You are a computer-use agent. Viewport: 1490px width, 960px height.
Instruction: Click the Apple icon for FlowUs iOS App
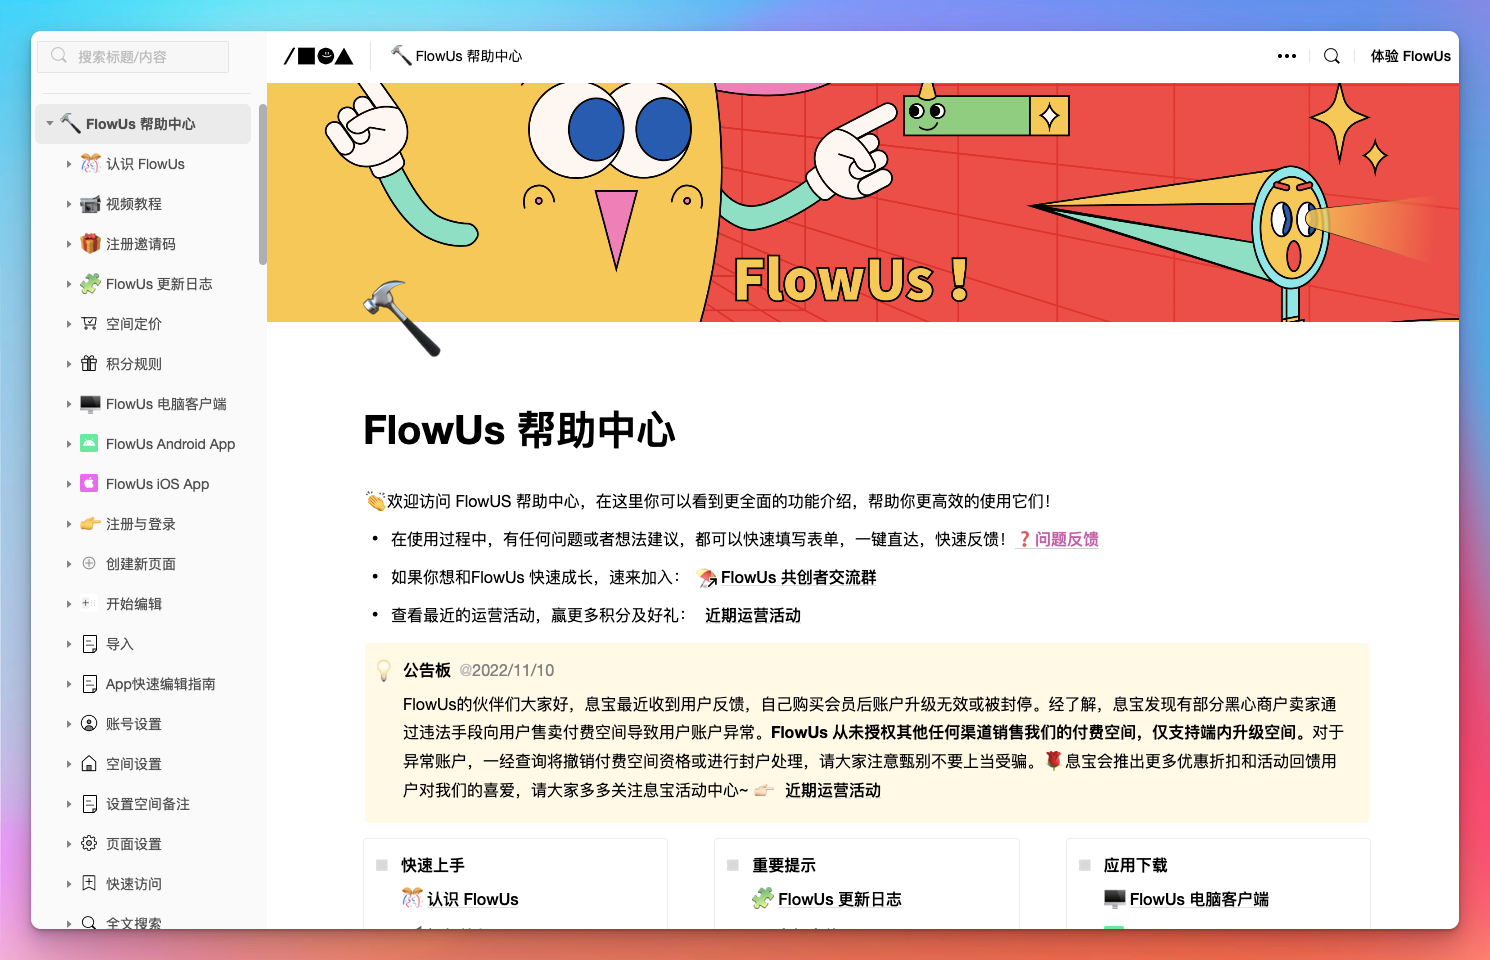click(x=88, y=483)
